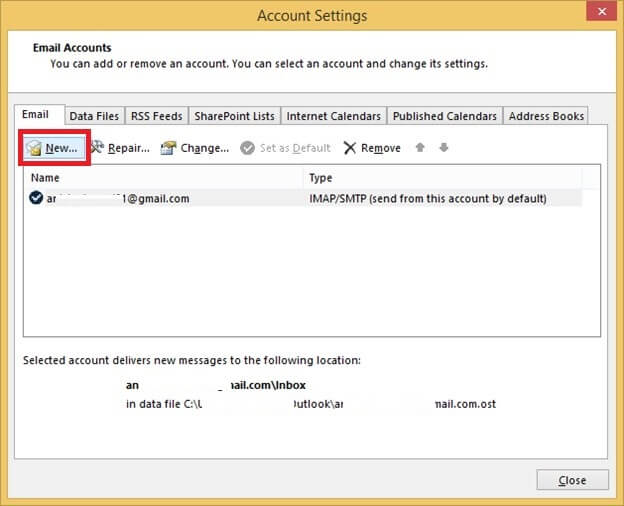Click the Change account settings icon
This screenshot has width=624, height=506.
click(169, 148)
